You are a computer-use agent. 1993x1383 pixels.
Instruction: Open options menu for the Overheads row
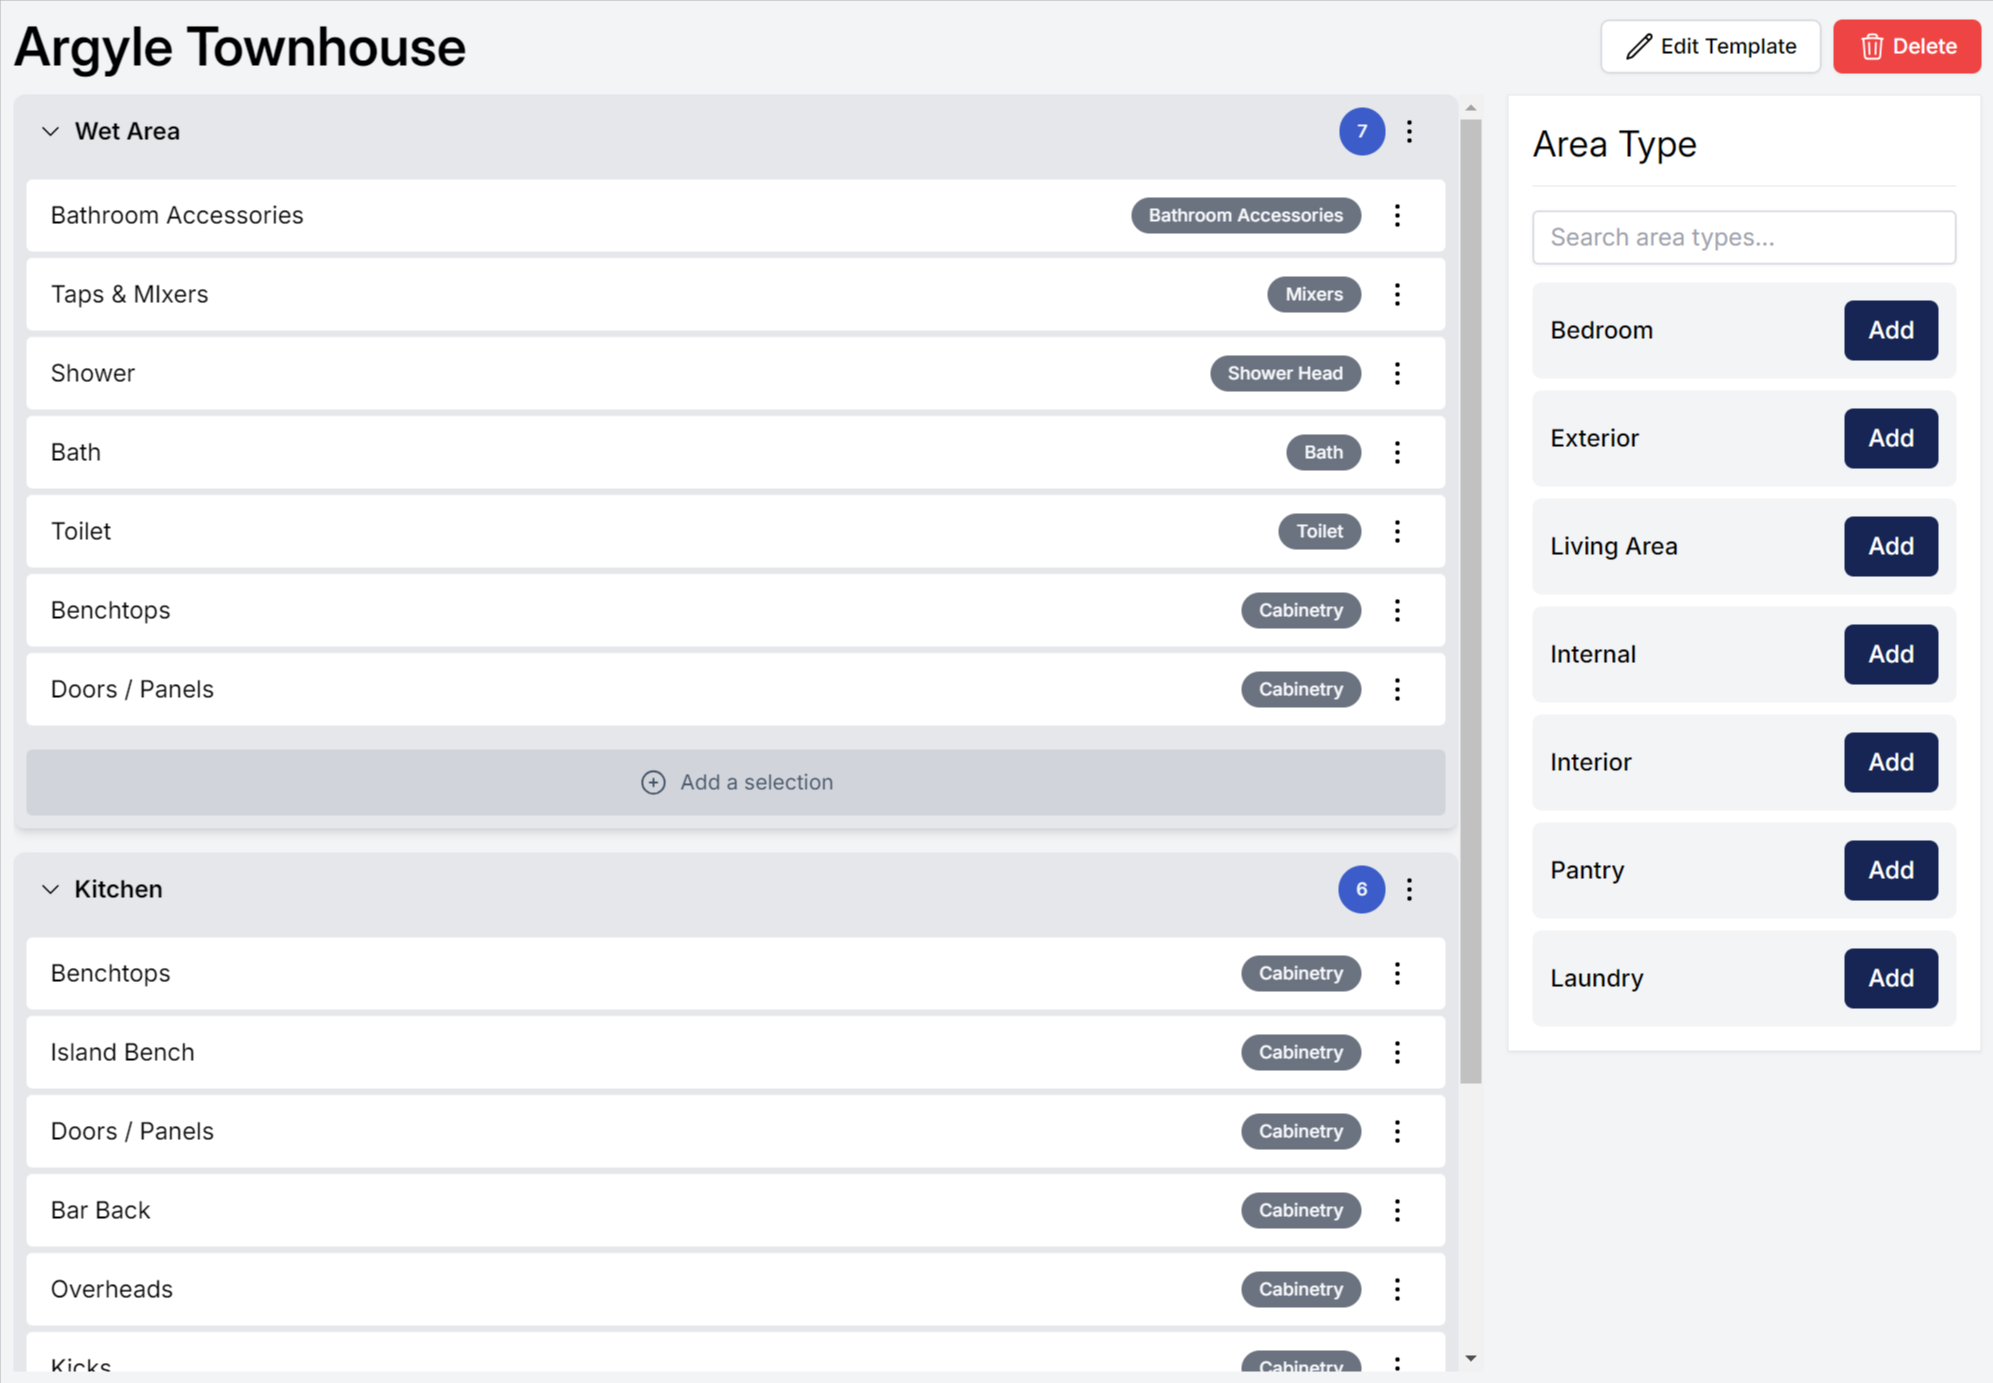point(1397,1289)
